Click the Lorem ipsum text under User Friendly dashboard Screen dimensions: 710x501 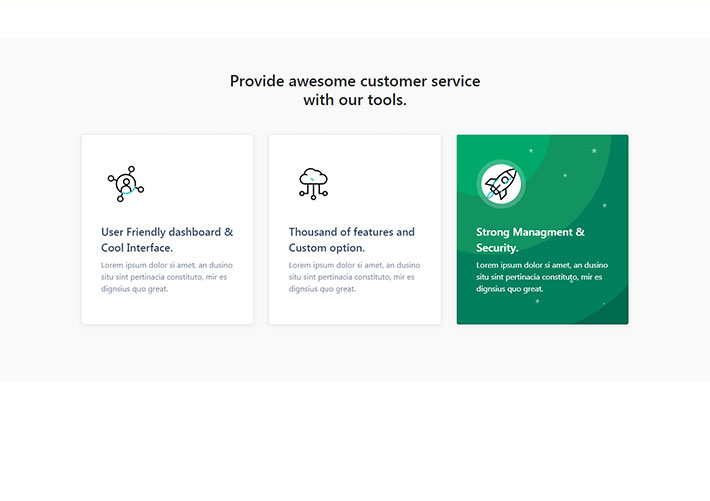tap(165, 277)
